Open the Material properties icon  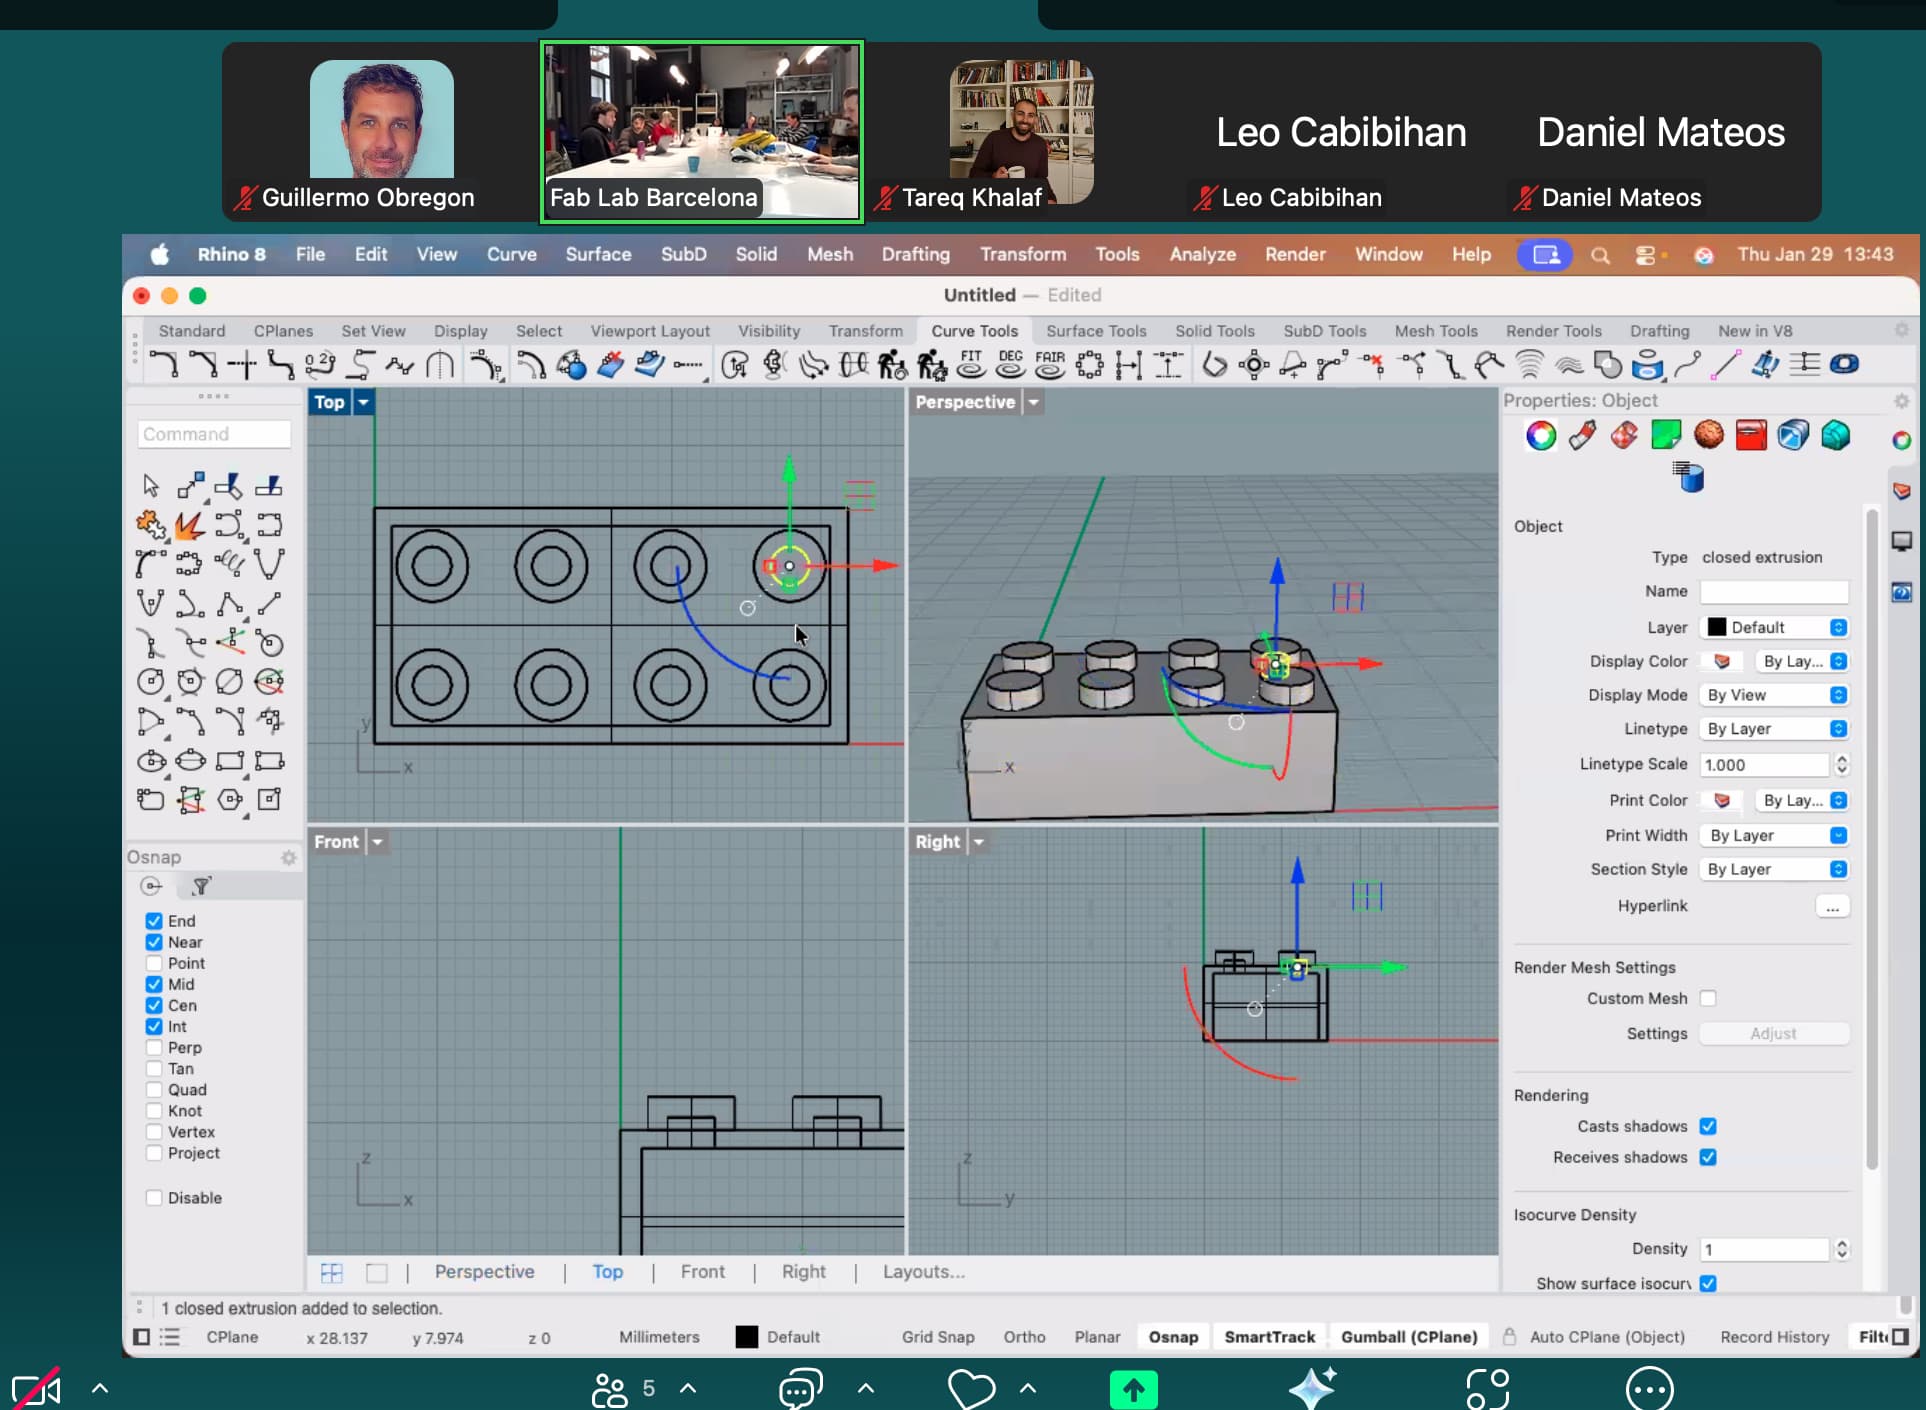(x=1582, y=435)
